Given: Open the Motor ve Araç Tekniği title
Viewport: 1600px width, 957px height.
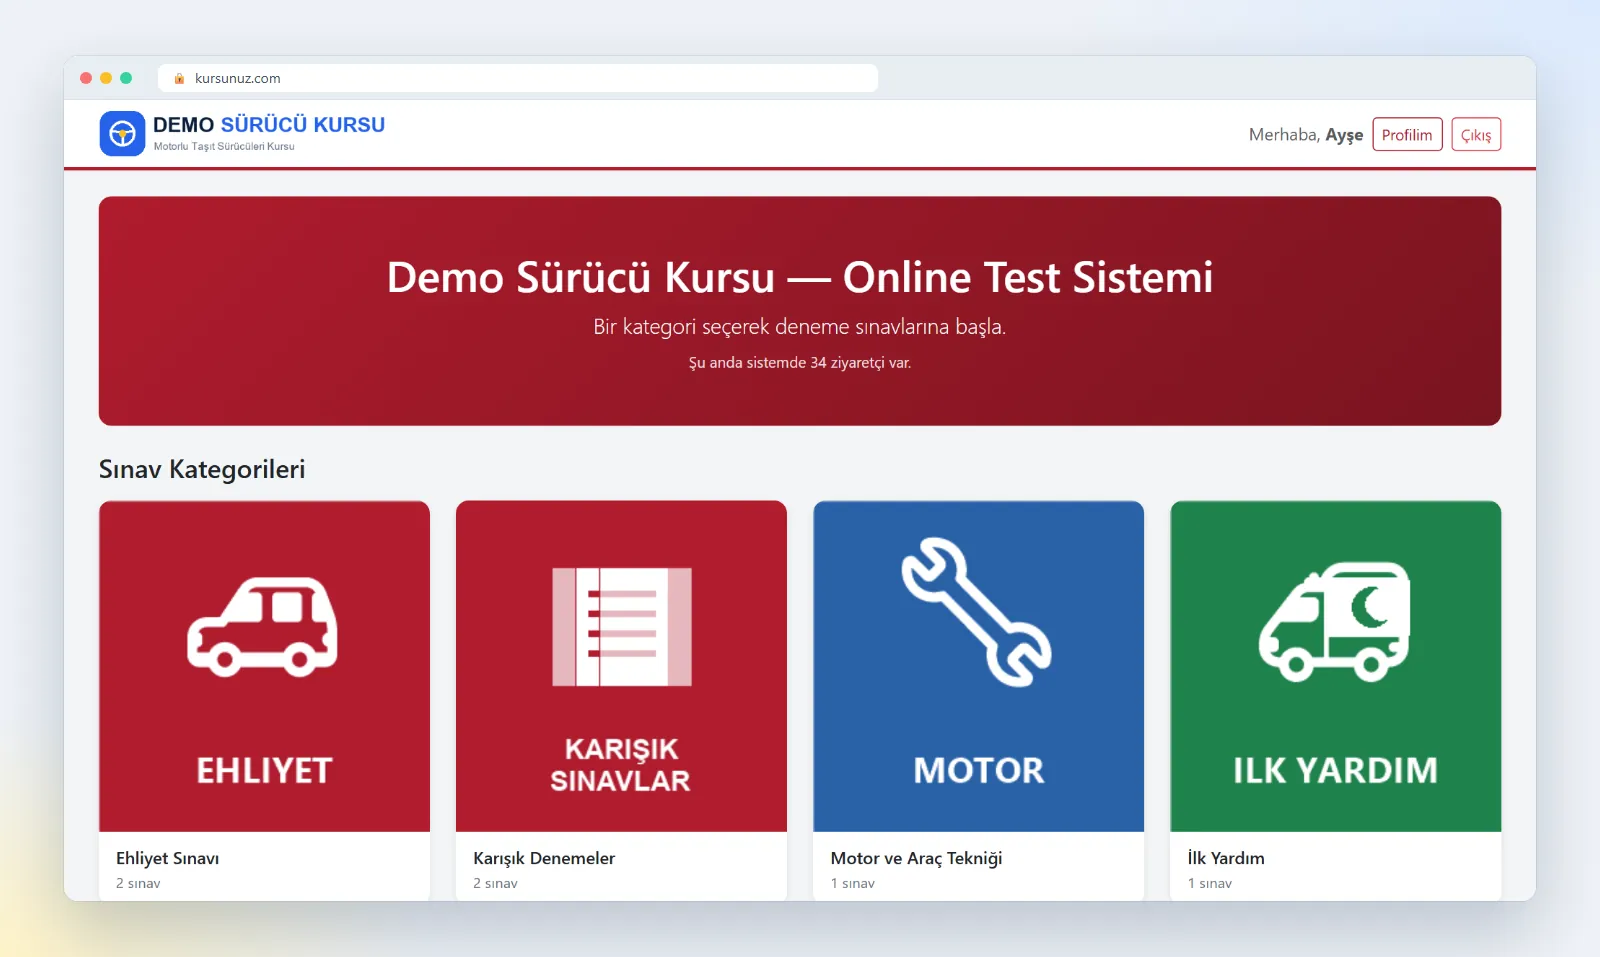Looking at the screenshot, I should [916, 858].
